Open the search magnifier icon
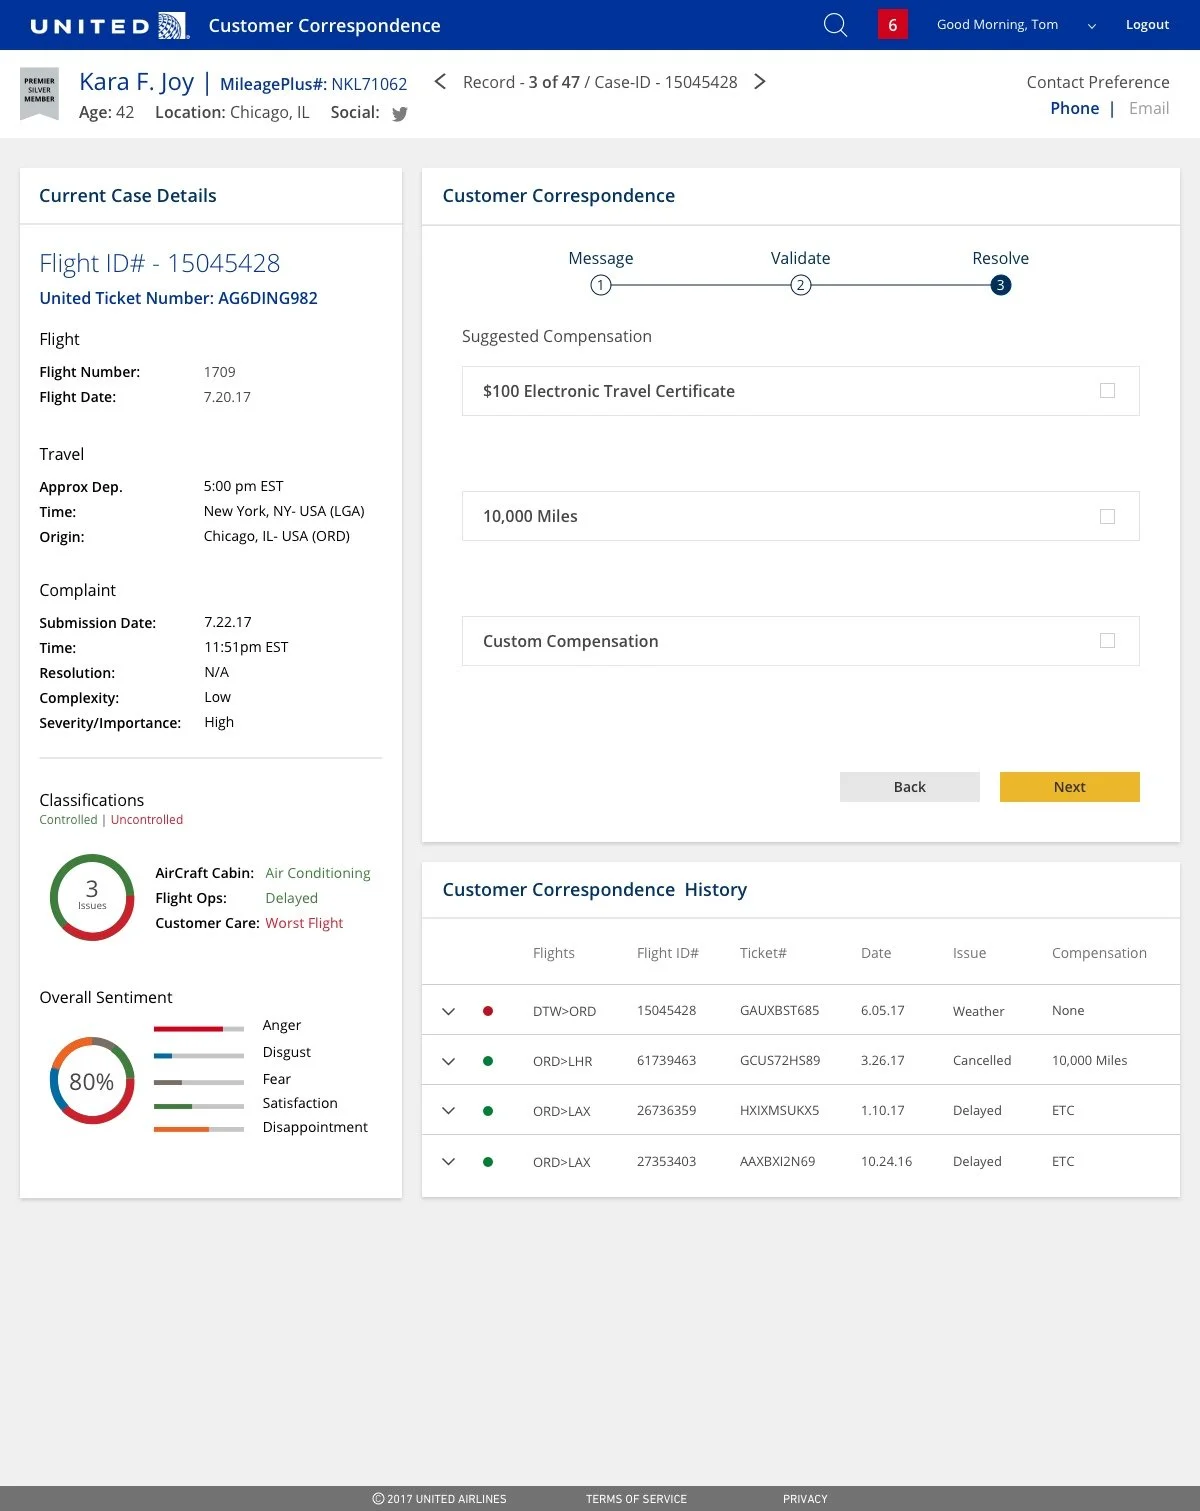 pyautogui.click(x=835, y=24)
